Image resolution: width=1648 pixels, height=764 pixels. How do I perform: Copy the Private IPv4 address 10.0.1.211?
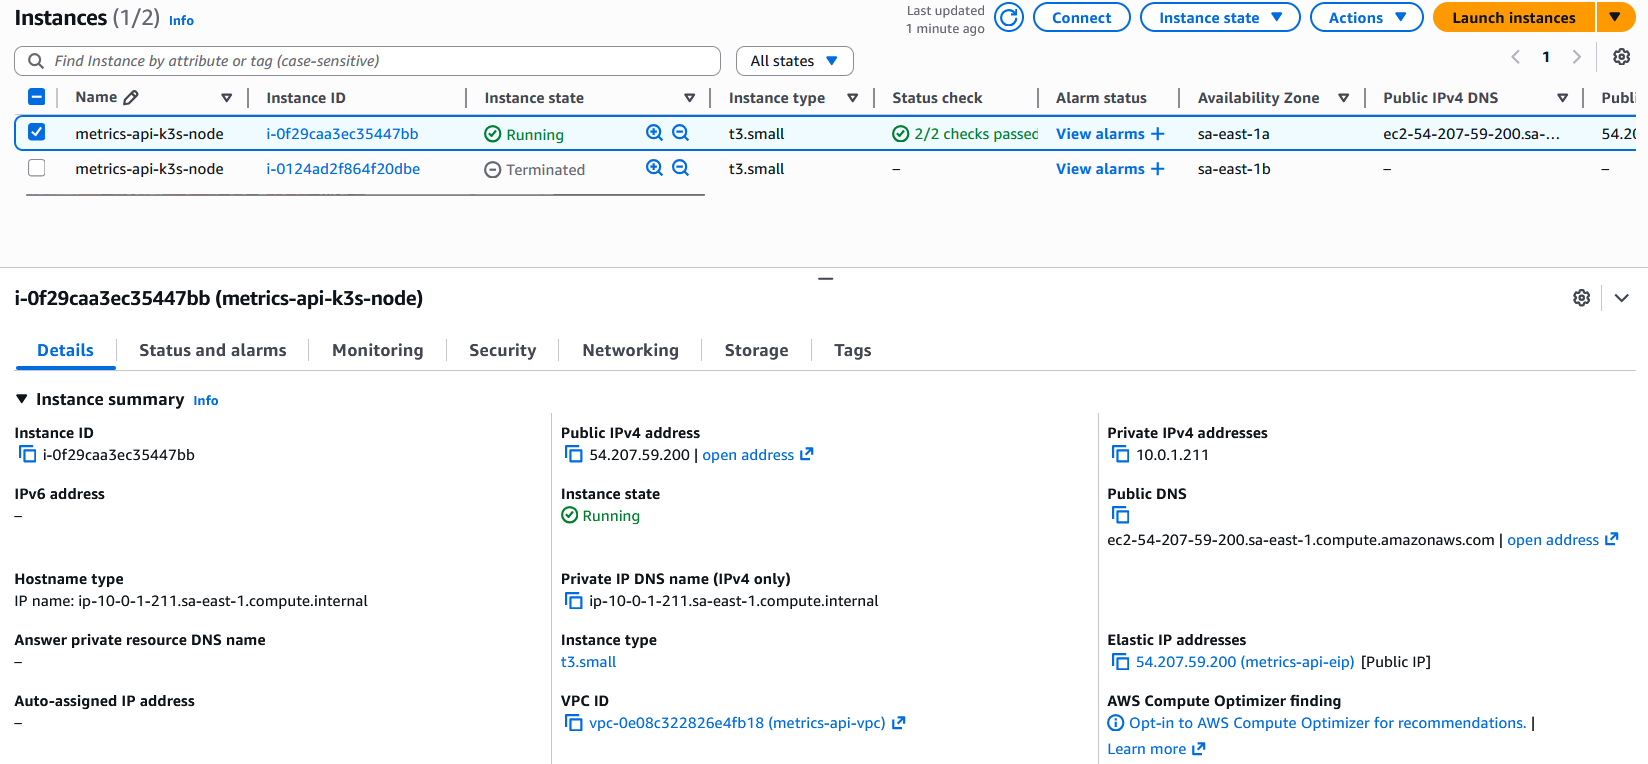[1120, 455]
